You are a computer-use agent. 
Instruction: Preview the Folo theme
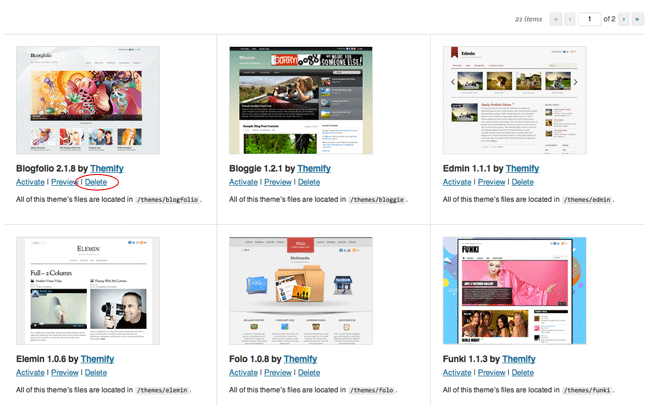click(278, 372)
